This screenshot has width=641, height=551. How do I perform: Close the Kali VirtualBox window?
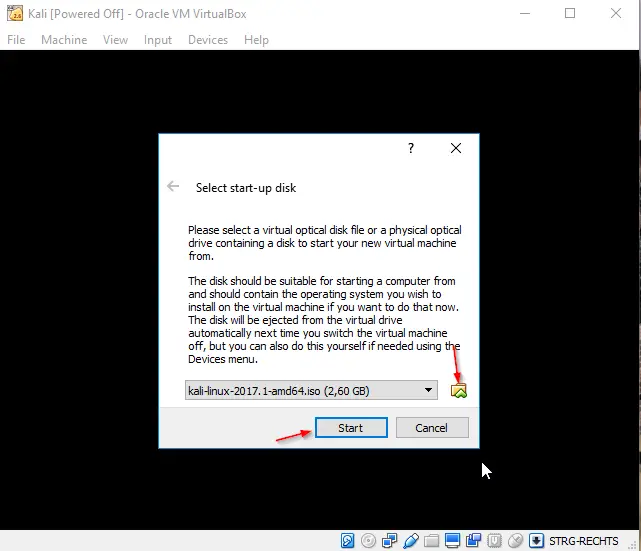pyautogui.click(x=616, y=13)
